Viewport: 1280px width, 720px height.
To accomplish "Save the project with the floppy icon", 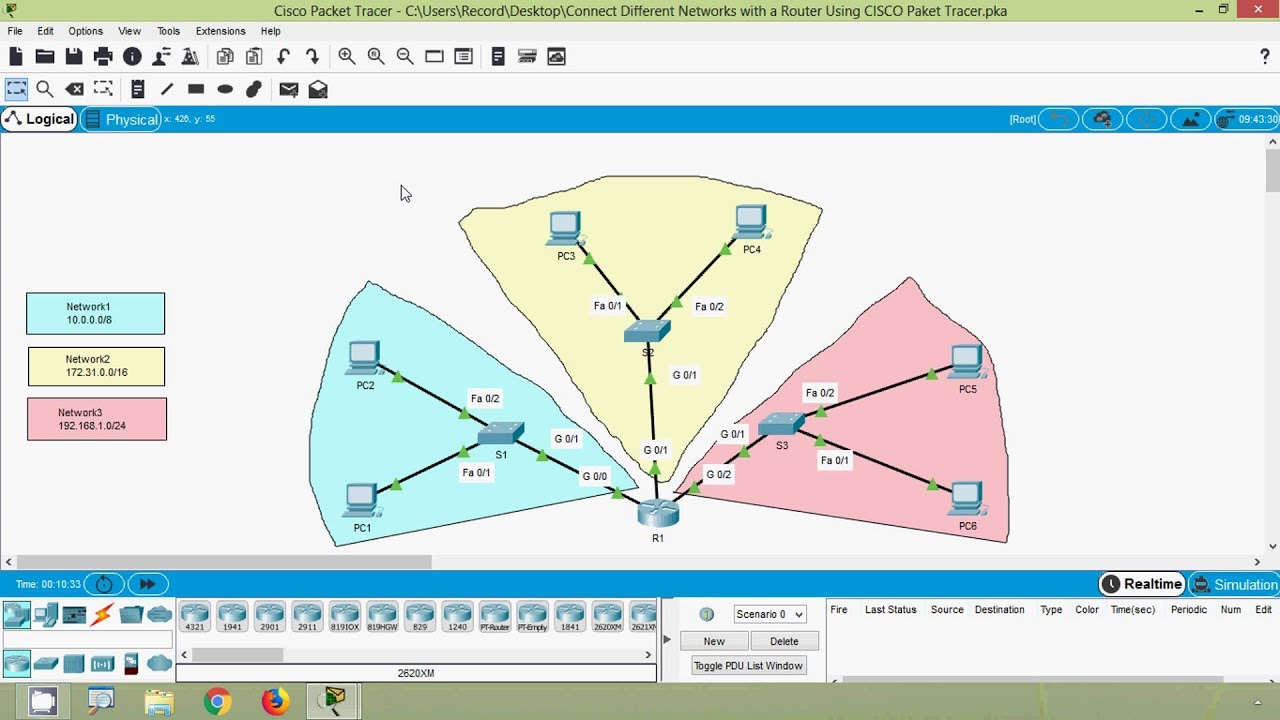I will click(74, 57).
